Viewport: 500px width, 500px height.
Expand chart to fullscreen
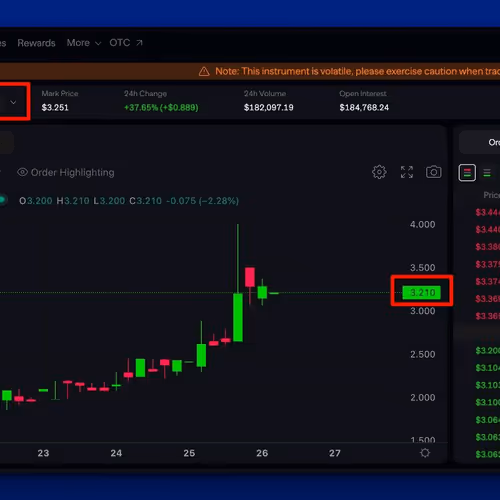[407, 172]
